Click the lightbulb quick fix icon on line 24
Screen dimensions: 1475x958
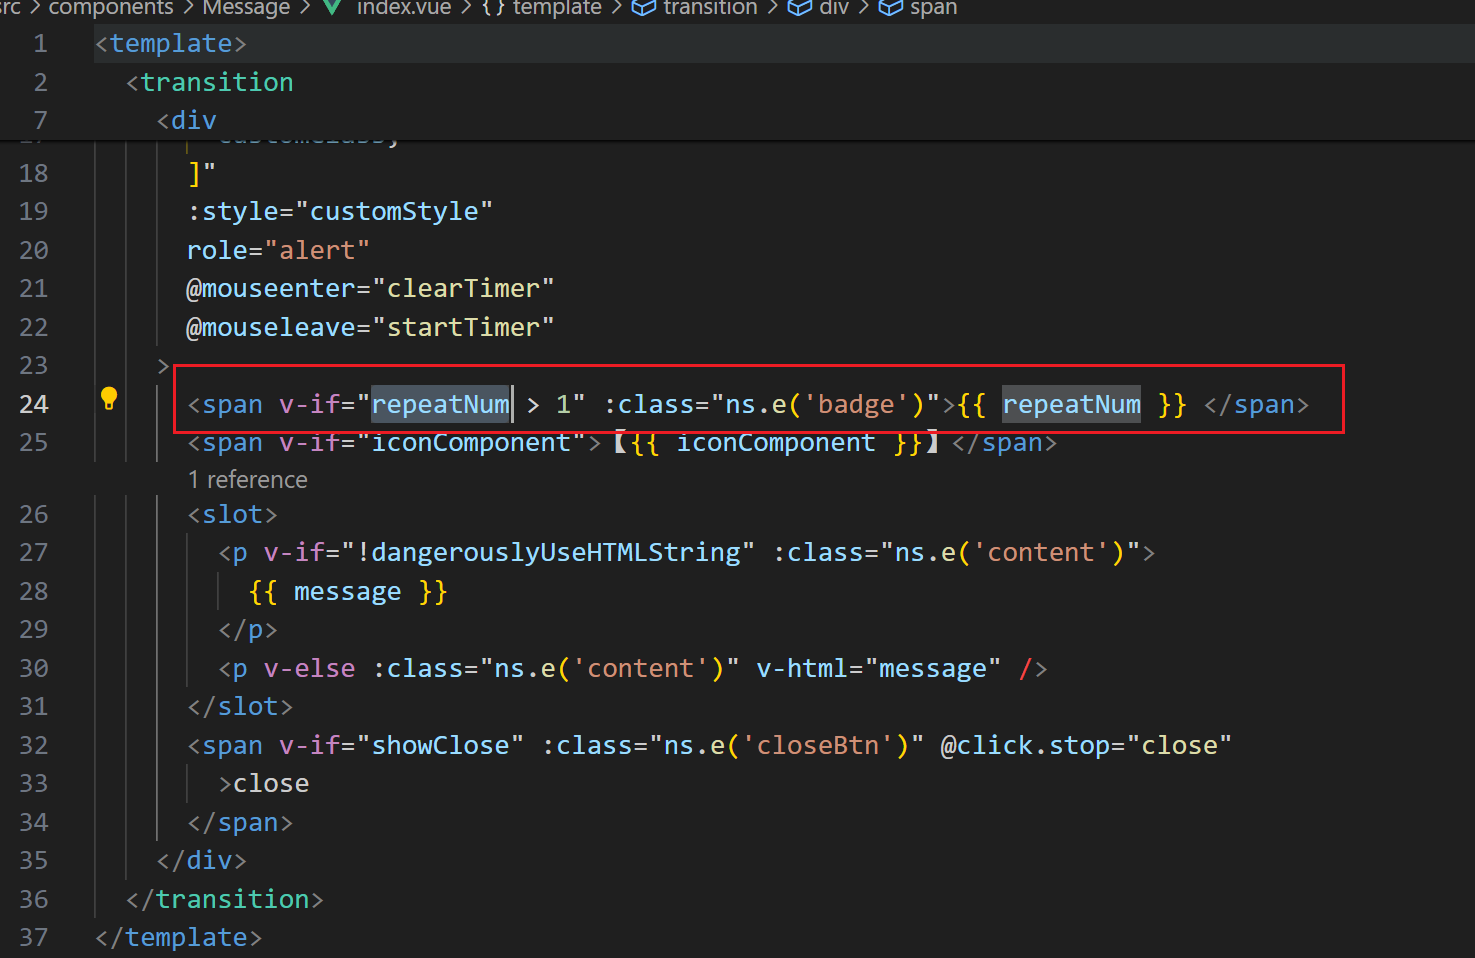click(109, 398)
